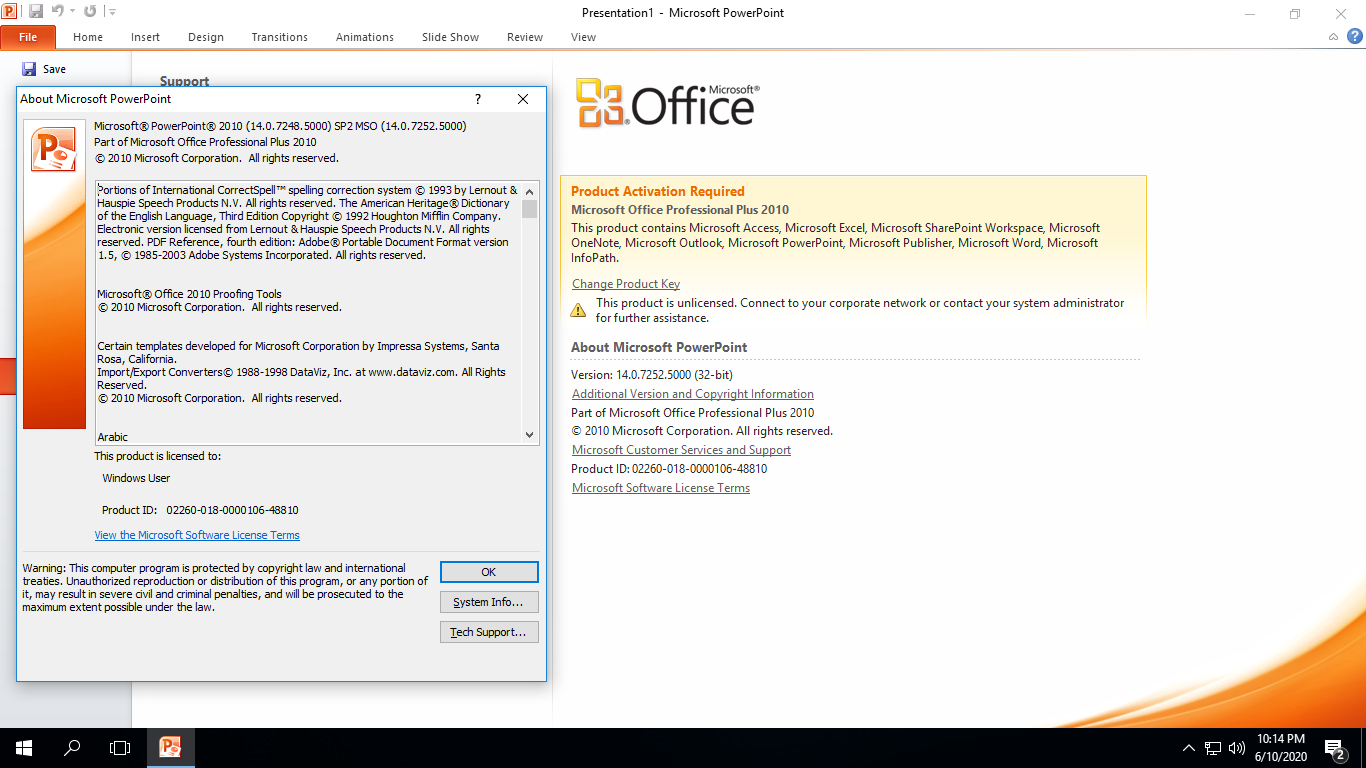
Task: Switch to the Slide Show tab
Action: click(450, 37)
